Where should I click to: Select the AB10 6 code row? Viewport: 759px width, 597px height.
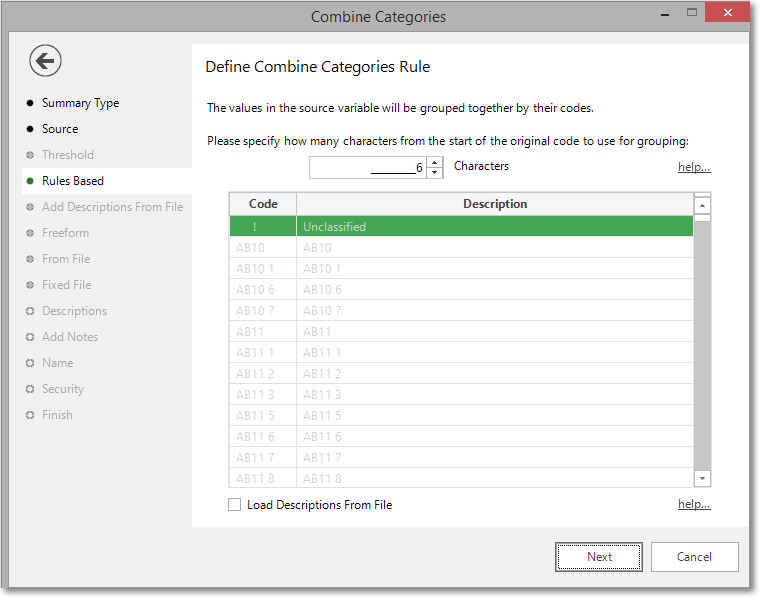pyautogui.click(x=461, y=290)
